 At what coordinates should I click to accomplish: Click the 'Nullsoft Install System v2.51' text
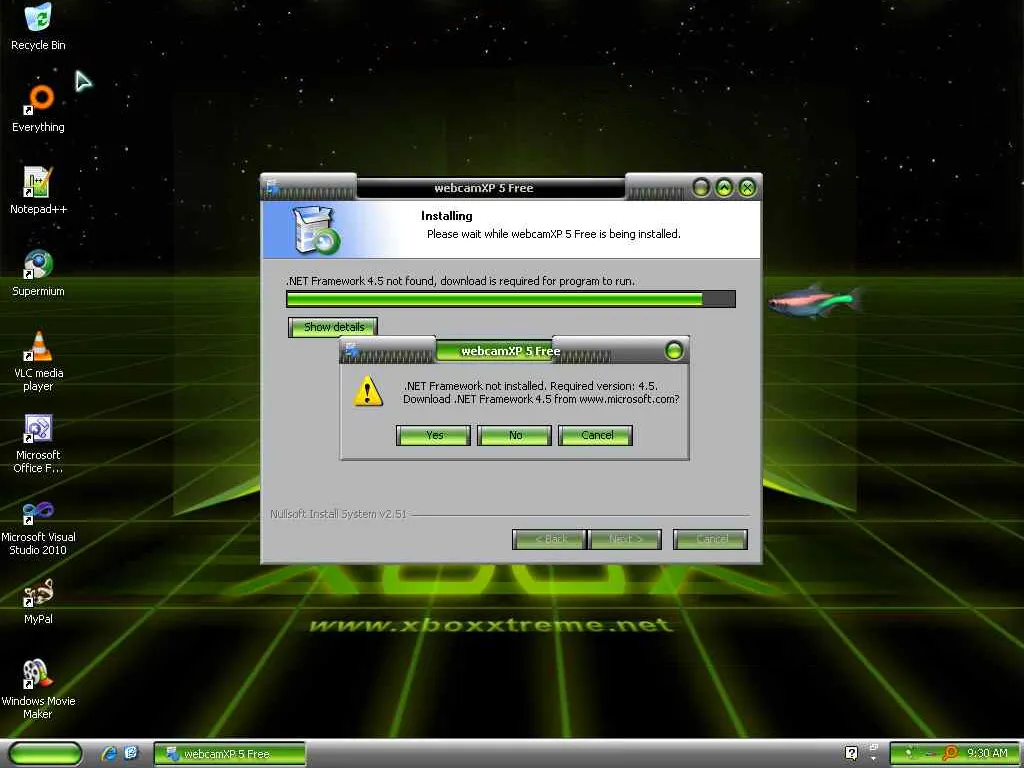(338, 514)
